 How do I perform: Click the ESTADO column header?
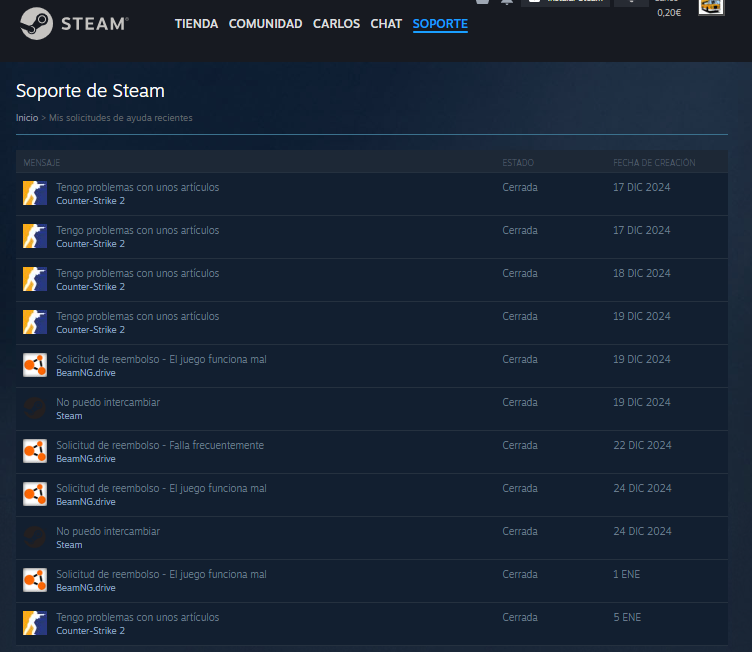coord(518,163)
